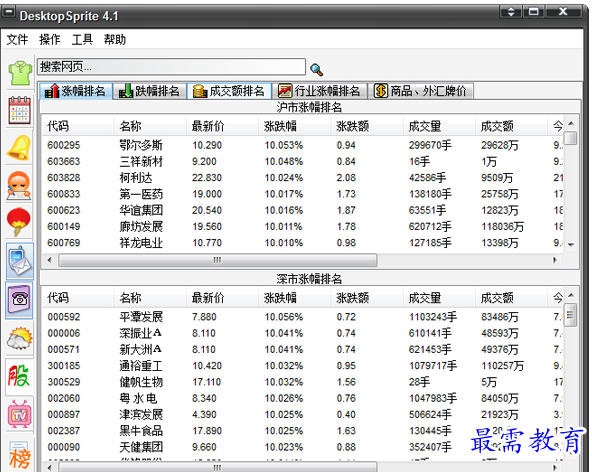Open the purple telephone directory icon
The height and width of the screenshot is (472, 592).
pos(19,300)
